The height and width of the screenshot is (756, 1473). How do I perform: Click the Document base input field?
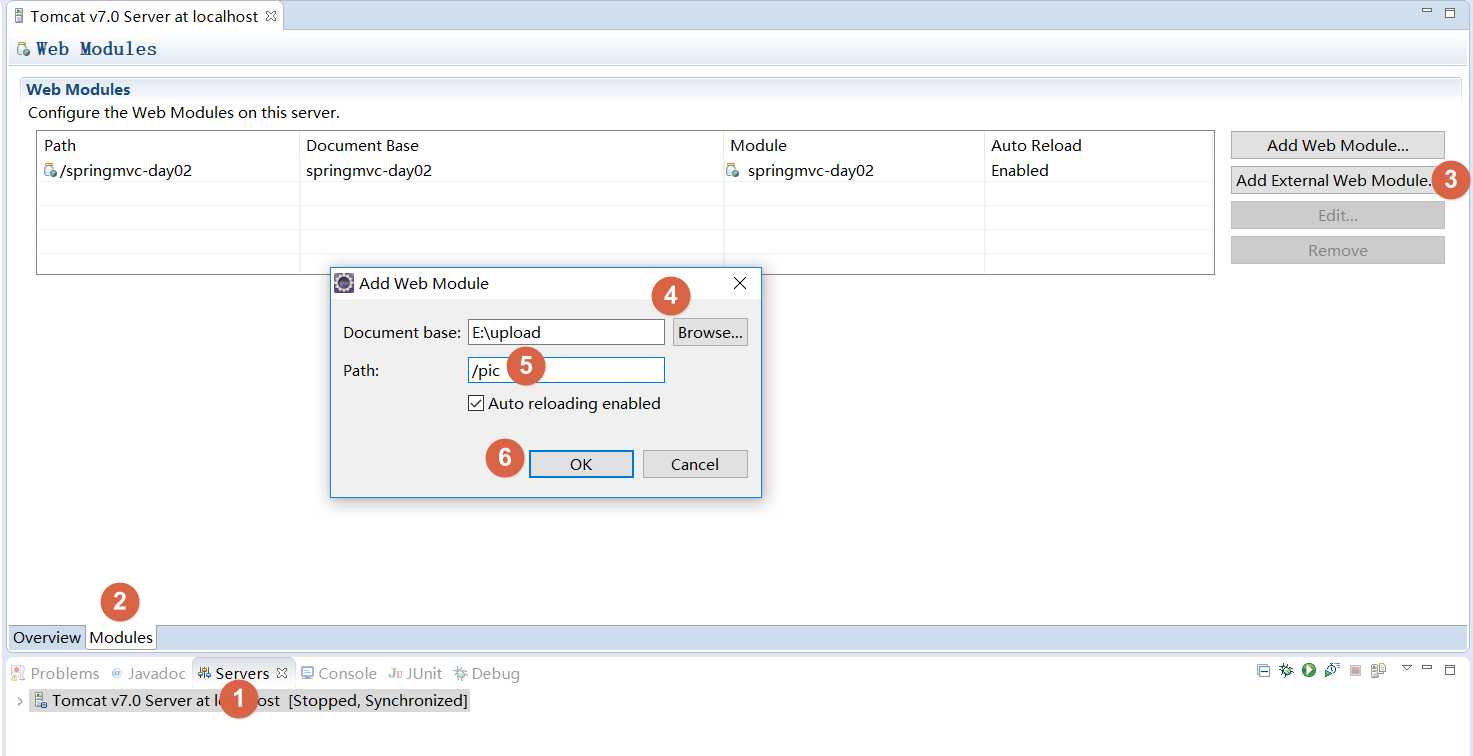pyautogui.click(x=566, y=332)
